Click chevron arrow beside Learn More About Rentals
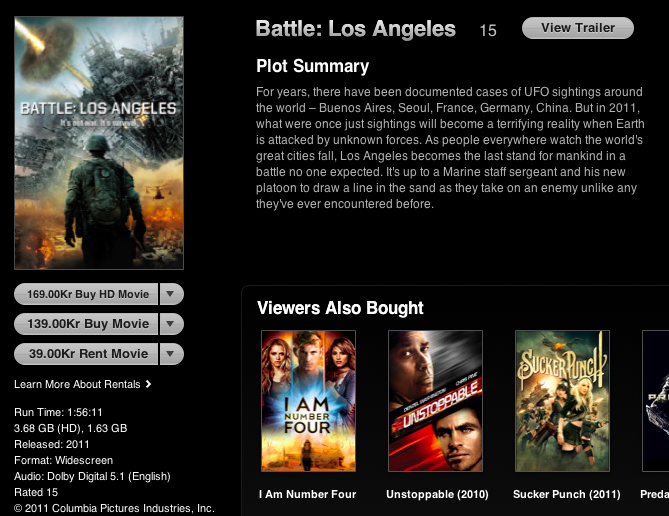 coord(148,384)
